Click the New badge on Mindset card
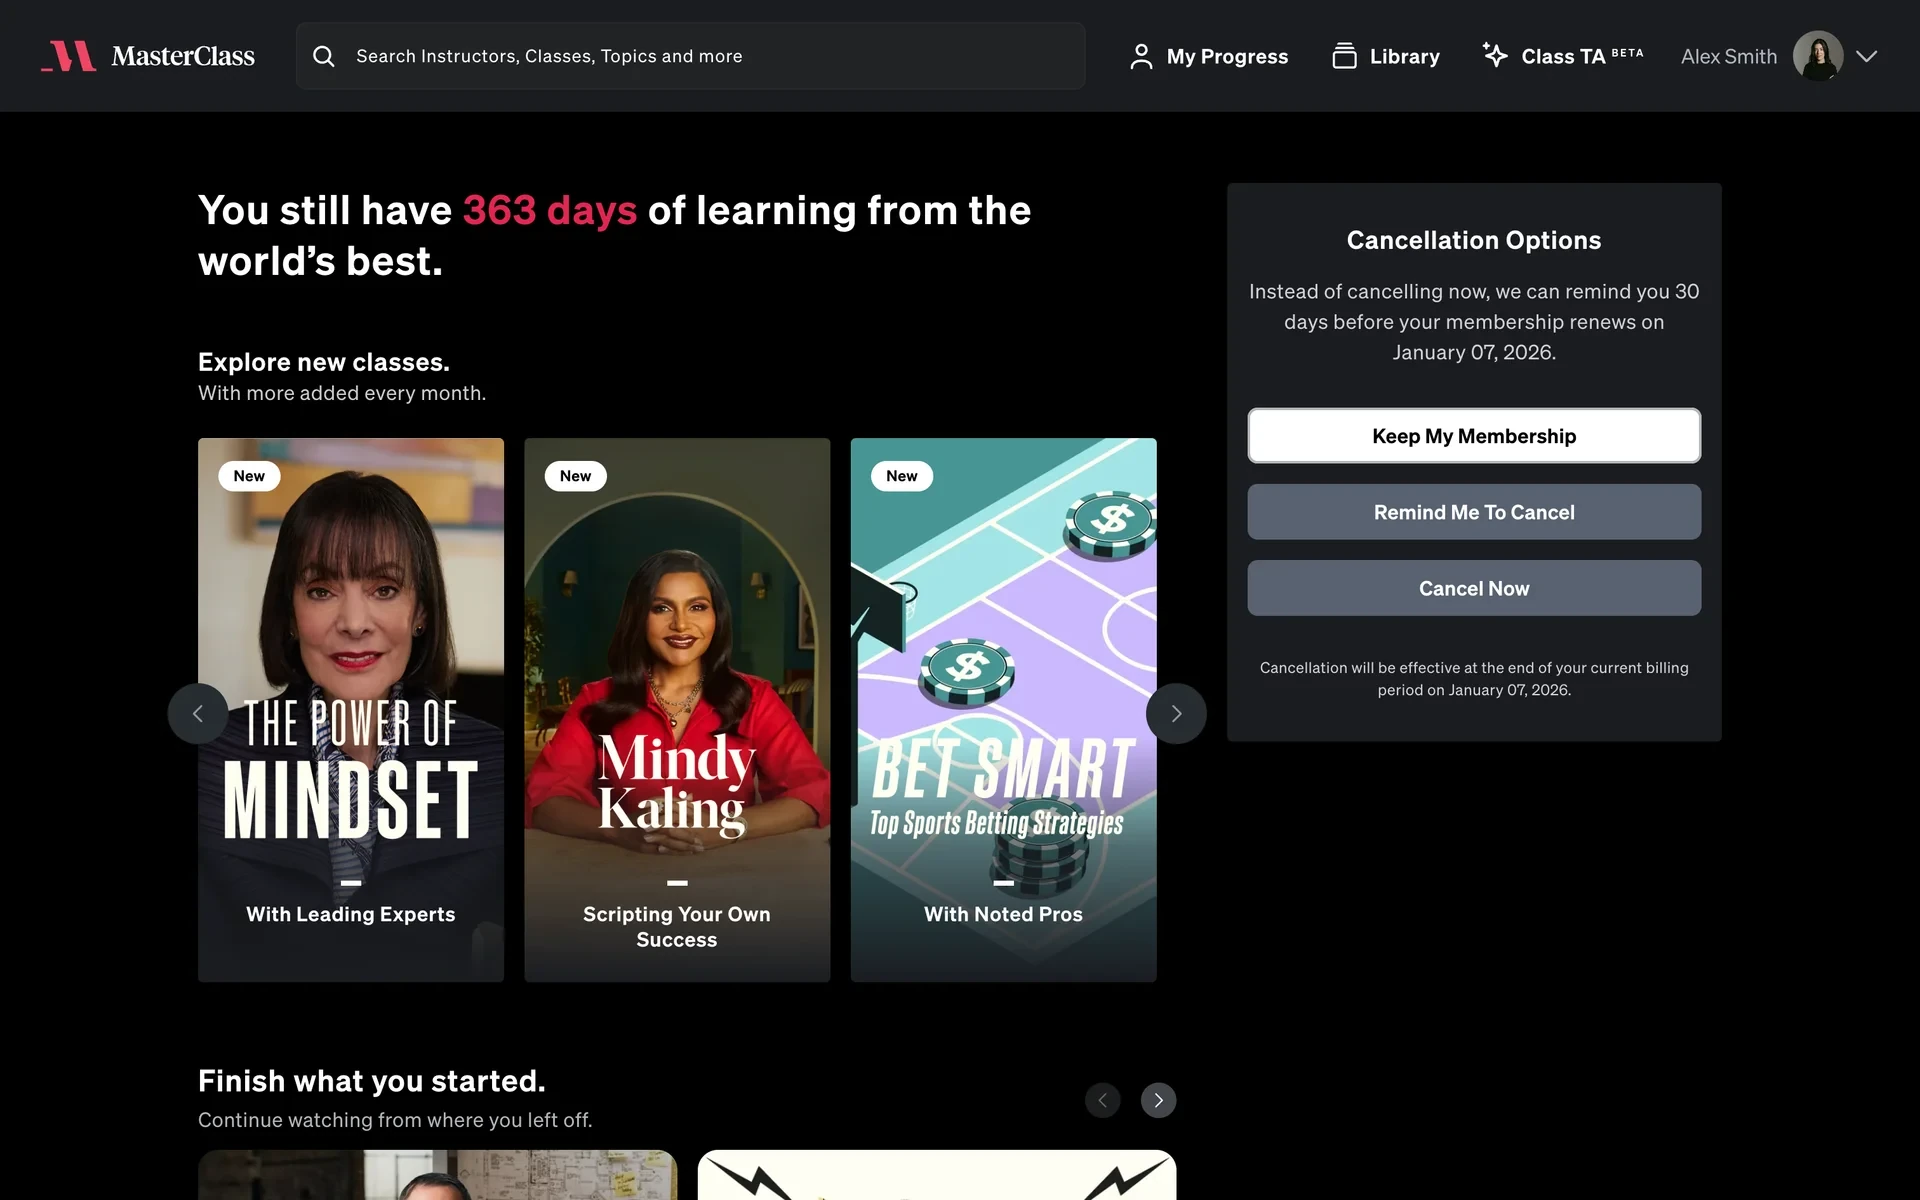 [x=249, y=476]
